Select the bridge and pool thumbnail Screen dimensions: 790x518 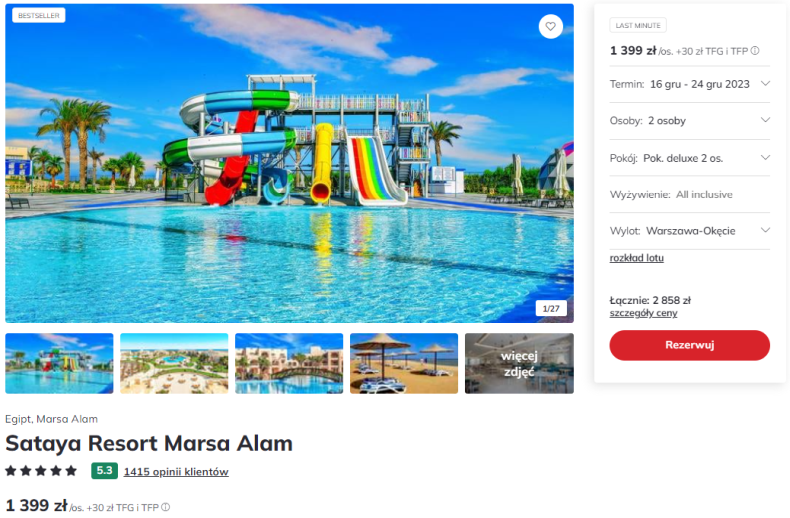tap(289, 363)
